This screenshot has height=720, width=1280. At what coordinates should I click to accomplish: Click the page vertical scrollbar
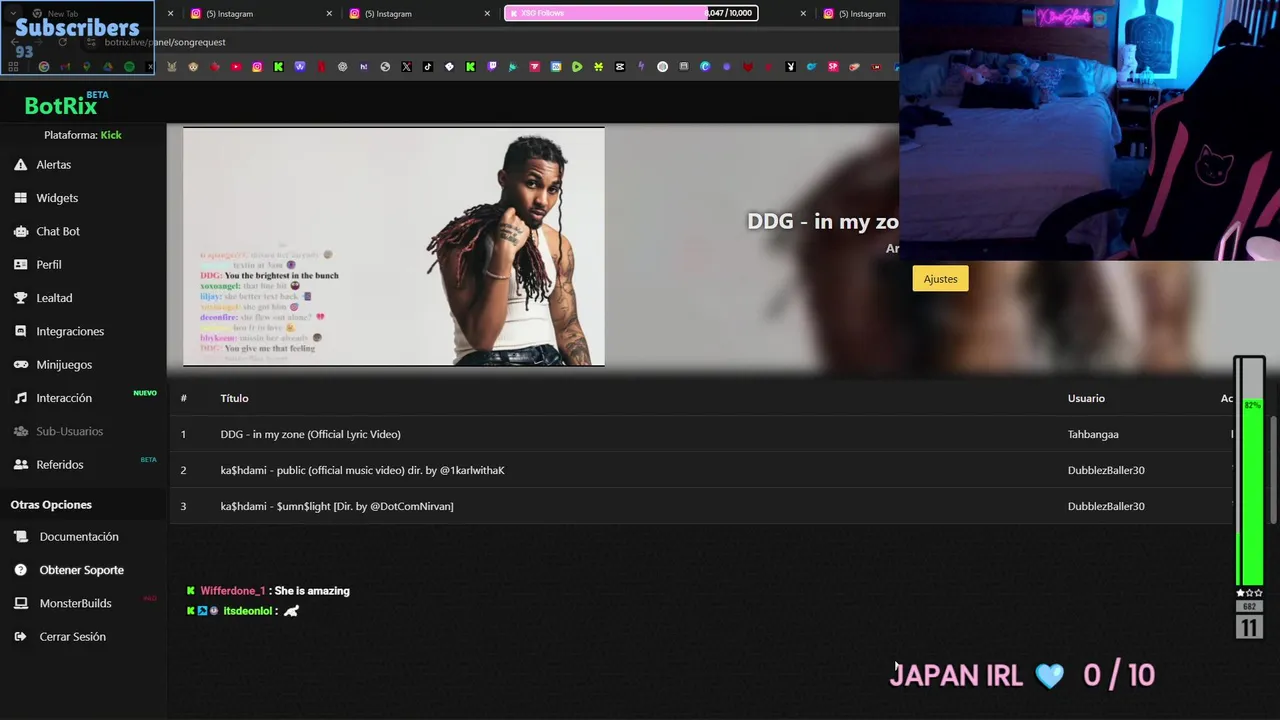1273,470
